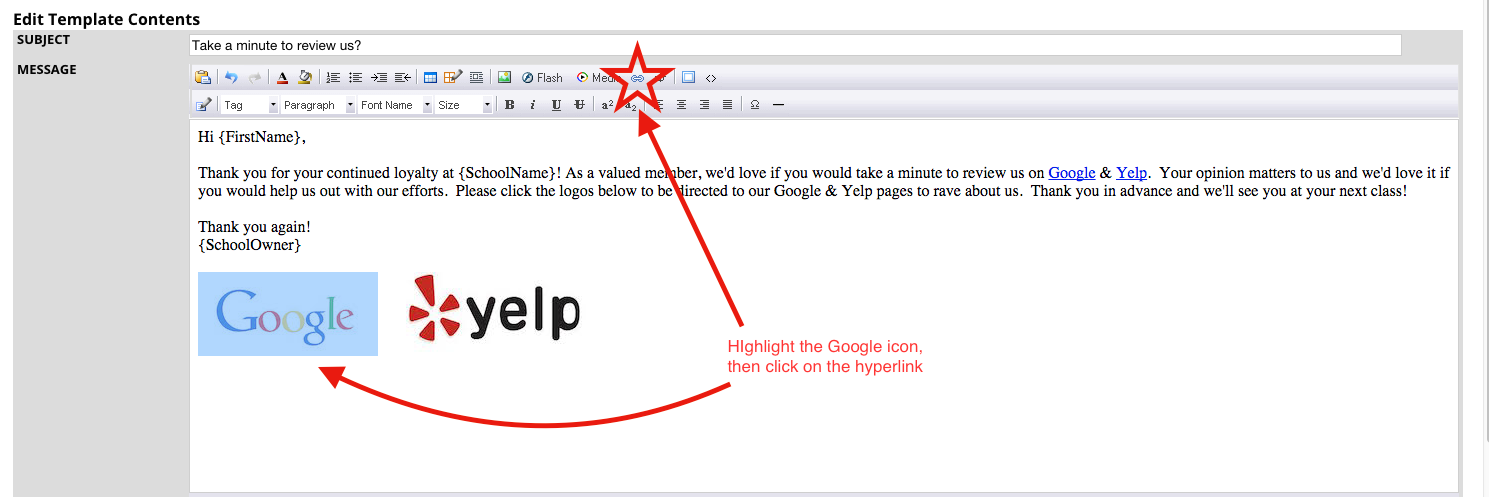Viewport: 1489px width, 497px height.
Task: Click the Insert Table icon
Action: (x=430, y=77)
